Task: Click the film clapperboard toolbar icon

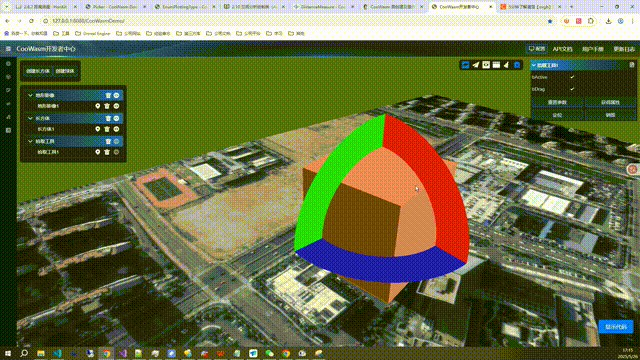Action: pos(496,65)
